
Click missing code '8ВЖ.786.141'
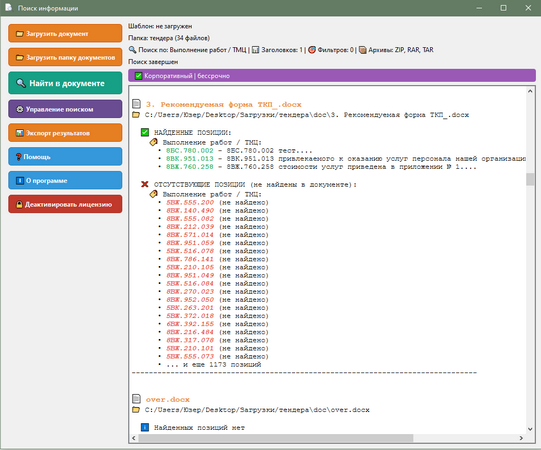190,259
